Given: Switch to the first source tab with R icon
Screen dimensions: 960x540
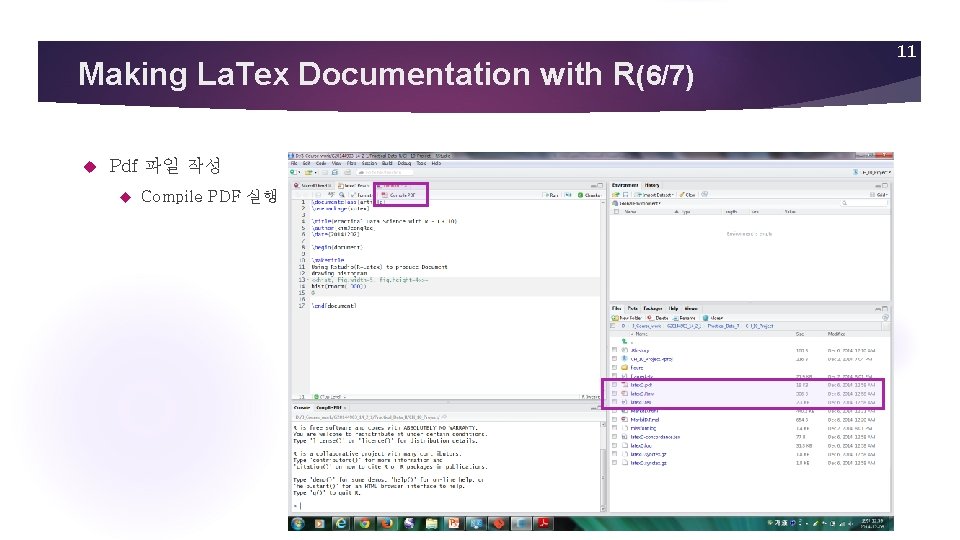Looking at the screenshot, I should (312, 185).
